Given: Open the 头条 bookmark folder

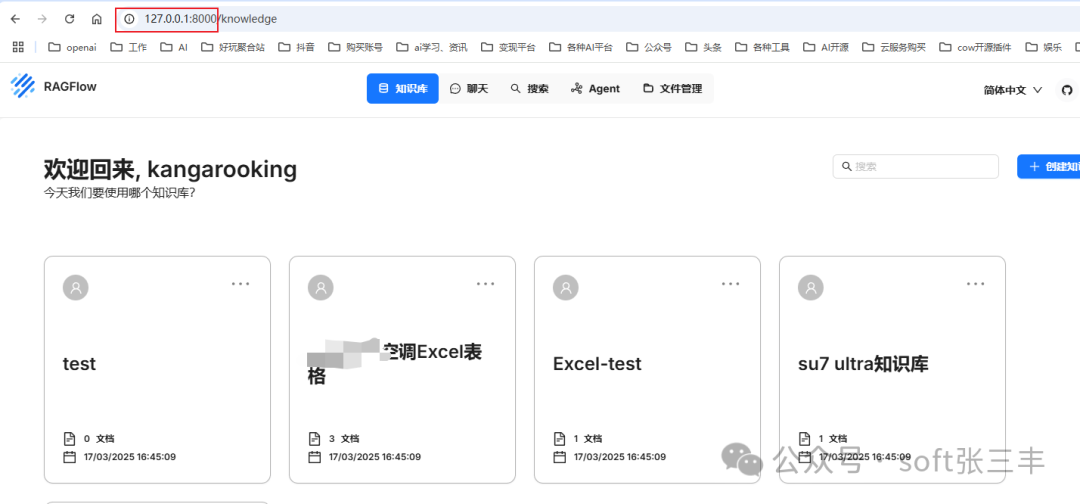Looking at the screenshot, I should (x=703, y=48).
